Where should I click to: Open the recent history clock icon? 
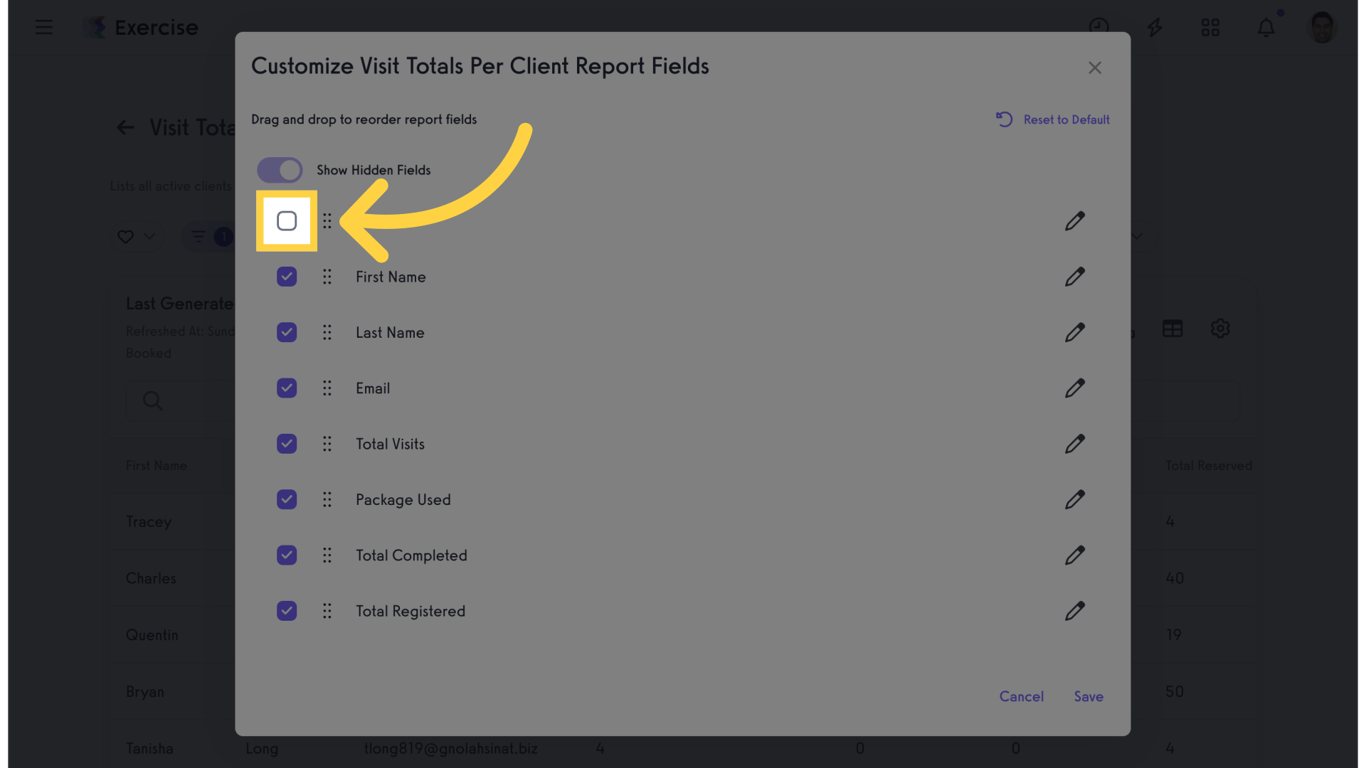(1098, 27)
